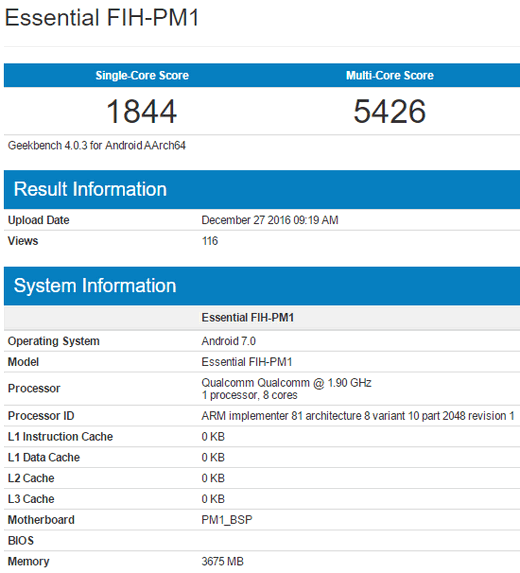Click the Essential FIH-PM1 table column header
The width and height of the screenshot is (520, 573).
(x=248, y=318)
